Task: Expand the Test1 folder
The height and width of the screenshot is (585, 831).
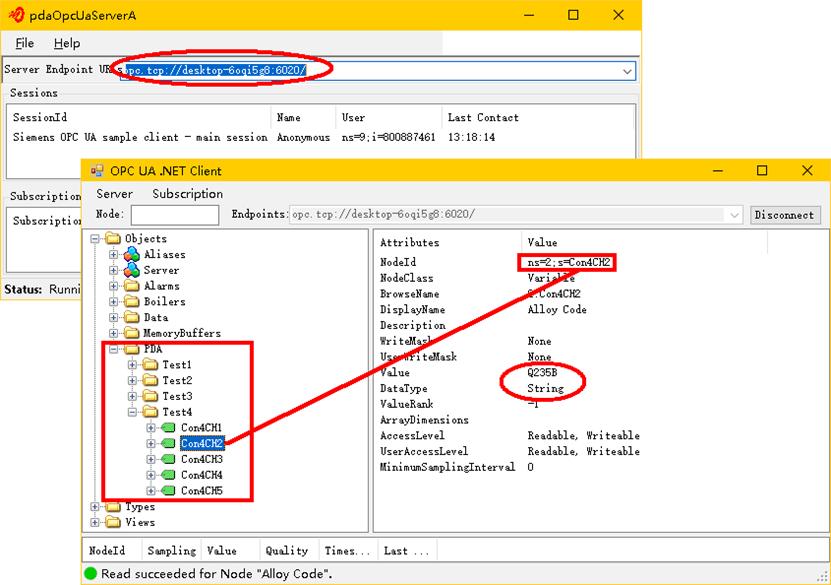Action: pyautogui.click(x=132, y=365)
